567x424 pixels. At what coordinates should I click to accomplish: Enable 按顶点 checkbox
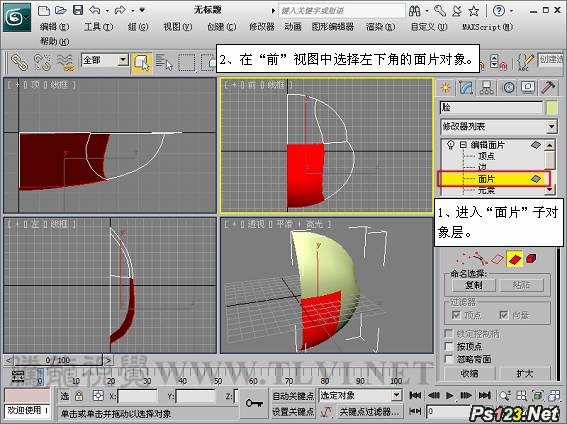449,346
